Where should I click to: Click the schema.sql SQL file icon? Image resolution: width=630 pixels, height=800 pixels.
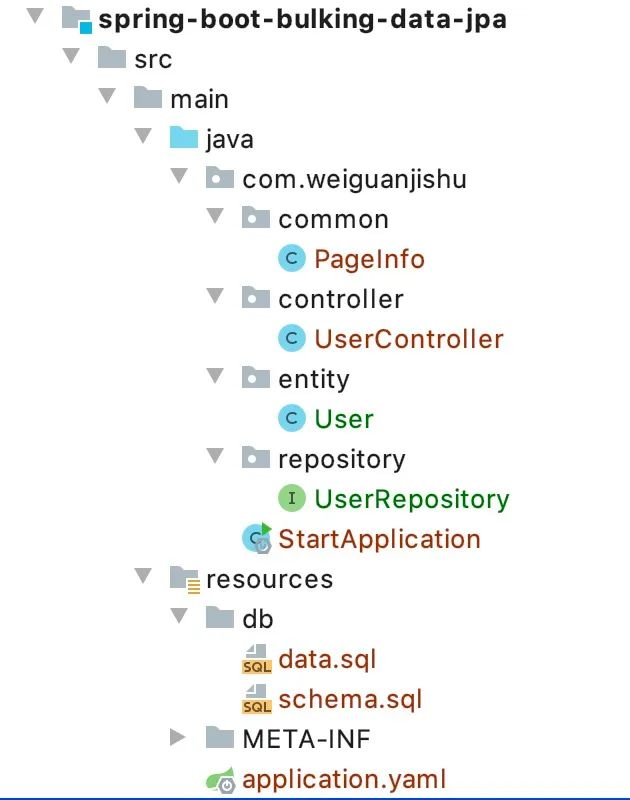coord(257,699)
